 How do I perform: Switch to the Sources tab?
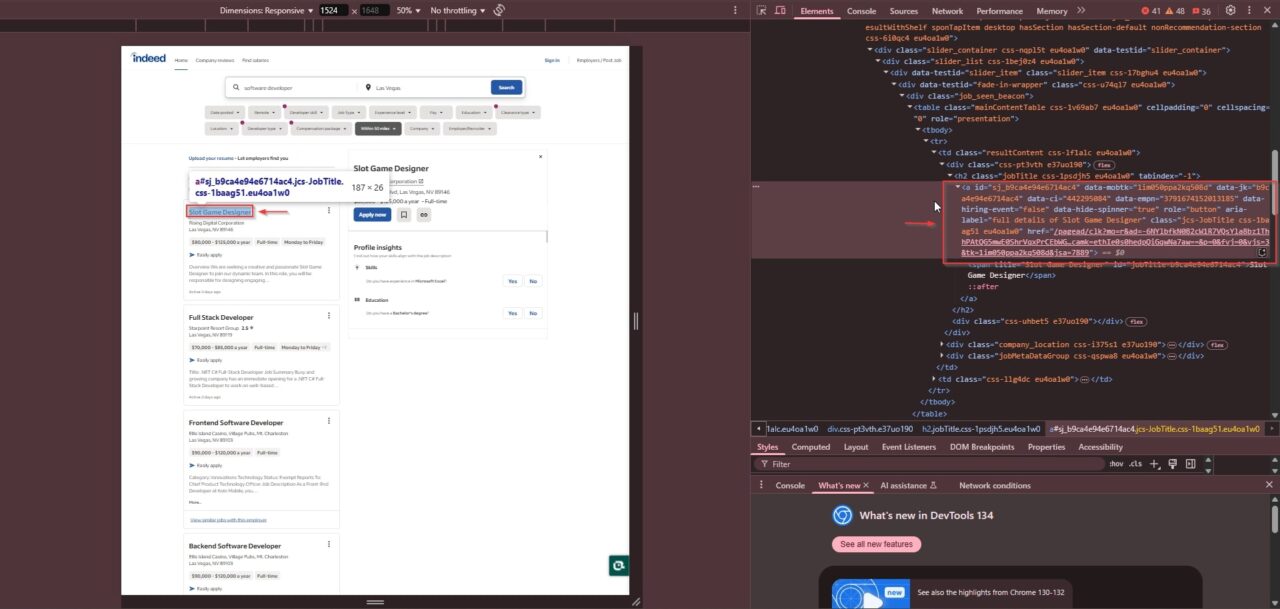pos(904,11)
